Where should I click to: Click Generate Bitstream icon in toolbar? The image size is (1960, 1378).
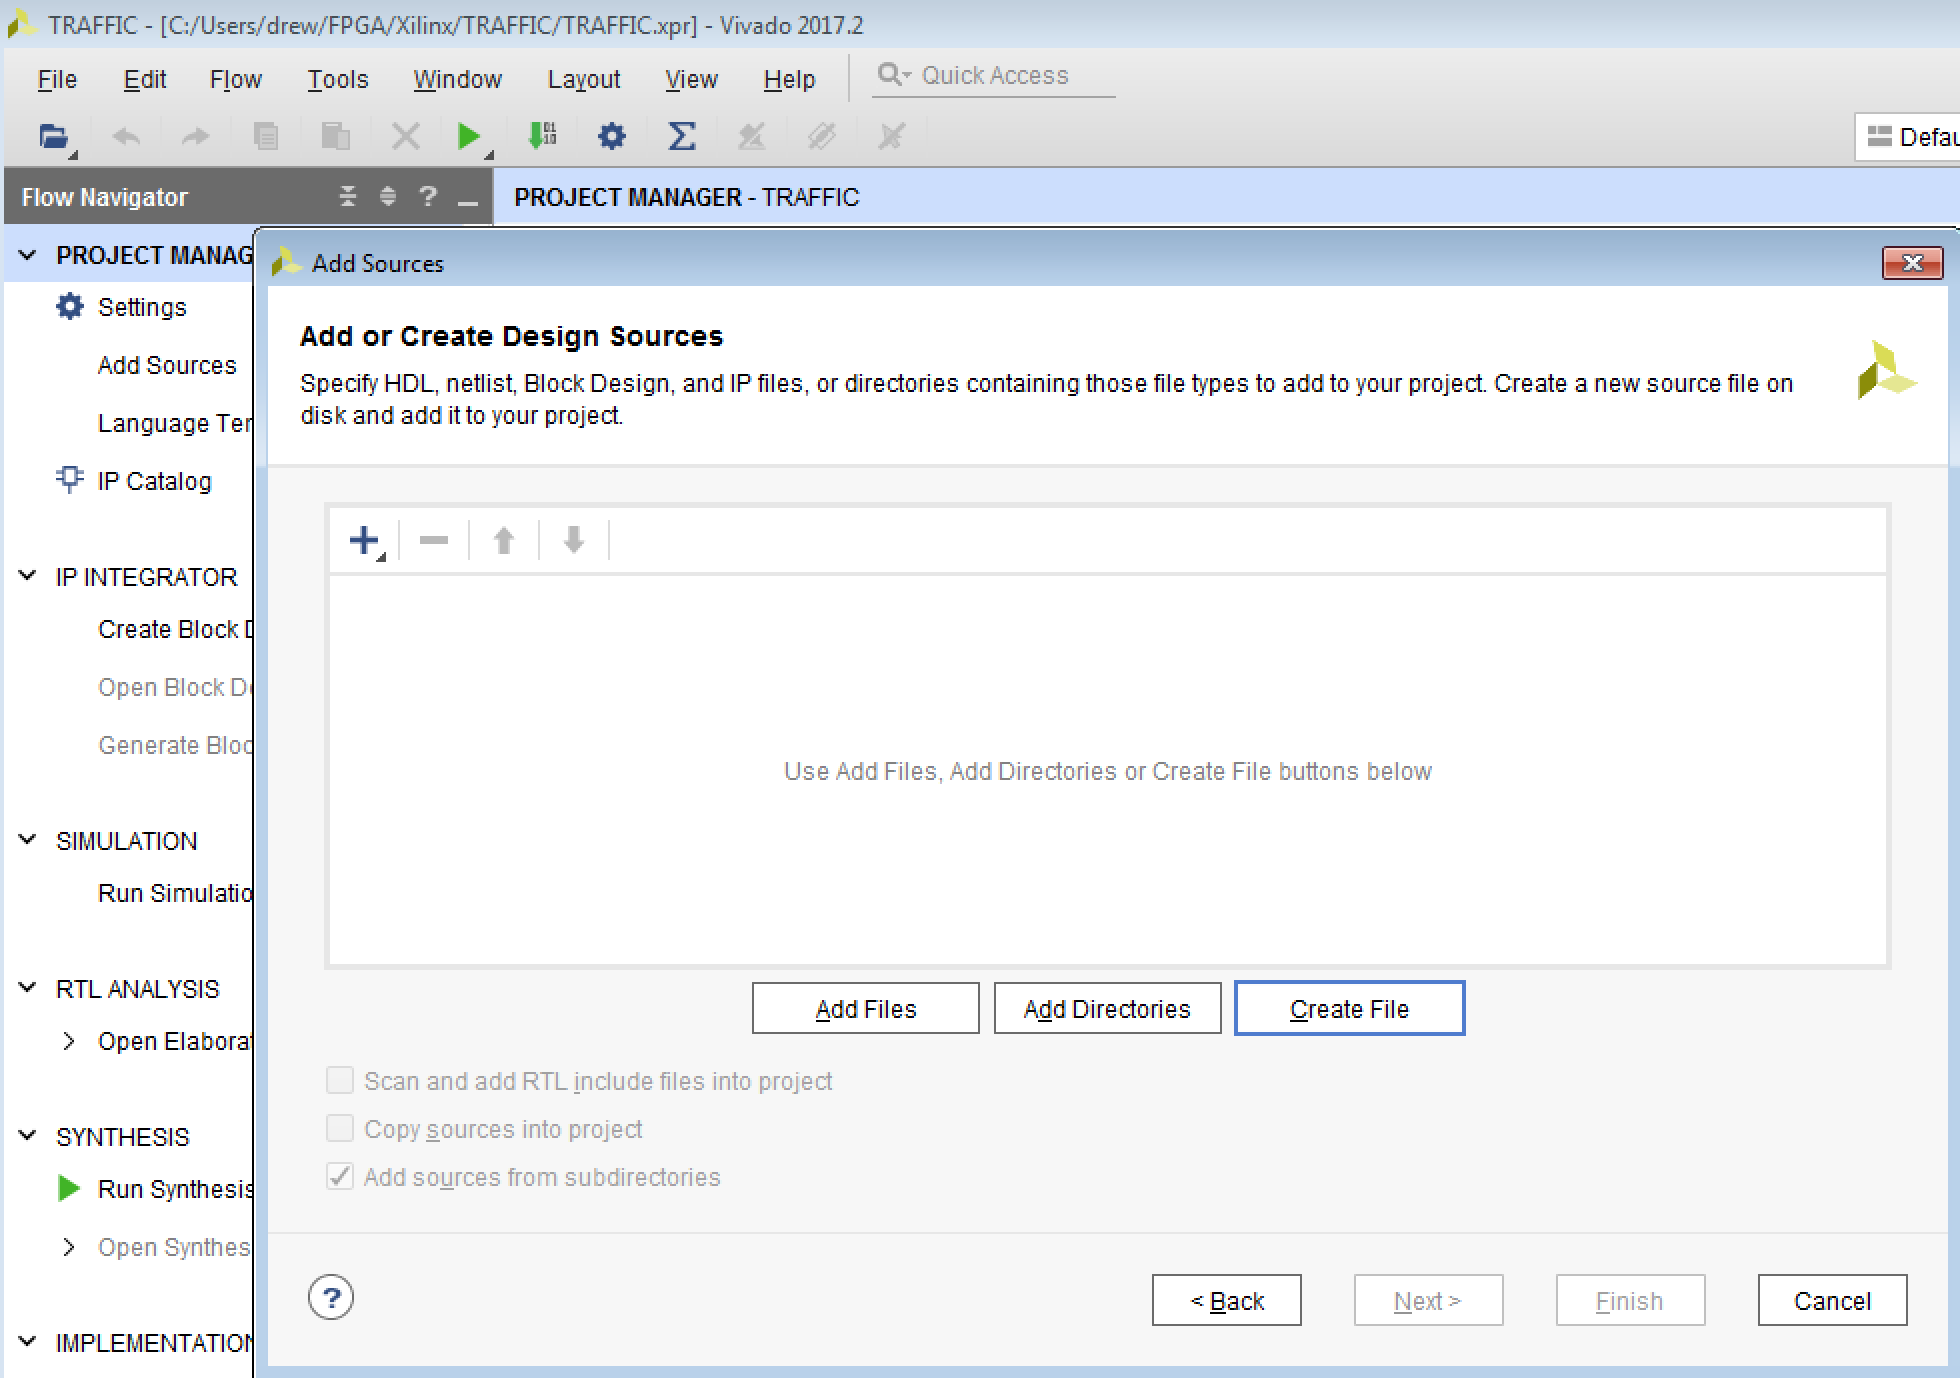pyautogui.click(x=542, y=136)
